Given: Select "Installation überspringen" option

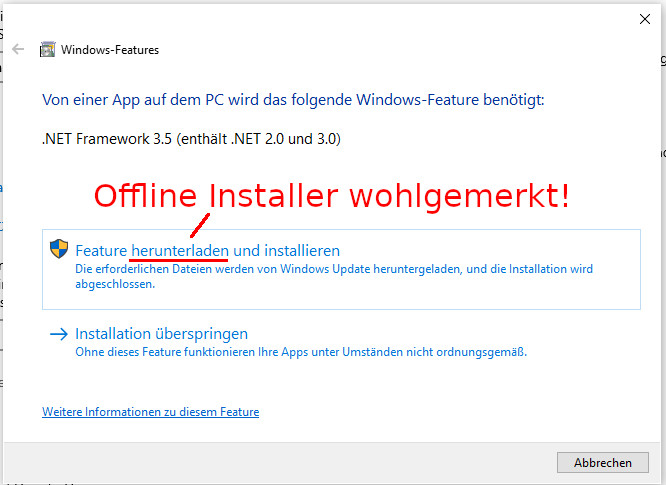Looking at the screenshot, I should pos(161,334).
